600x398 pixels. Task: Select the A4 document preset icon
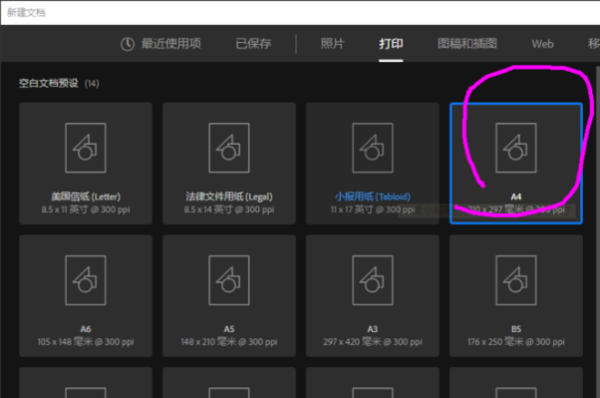(x=516, y=148)
